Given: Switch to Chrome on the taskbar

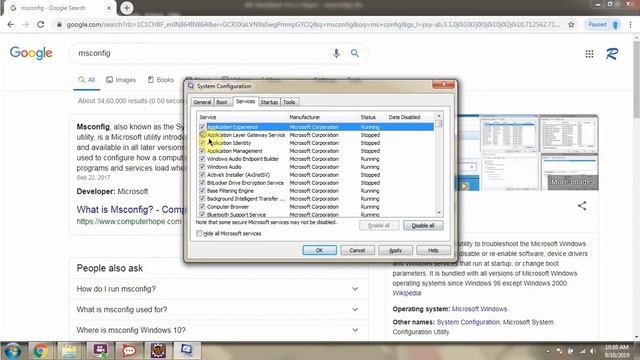Looking at the screenshot, I should point(40,351).
